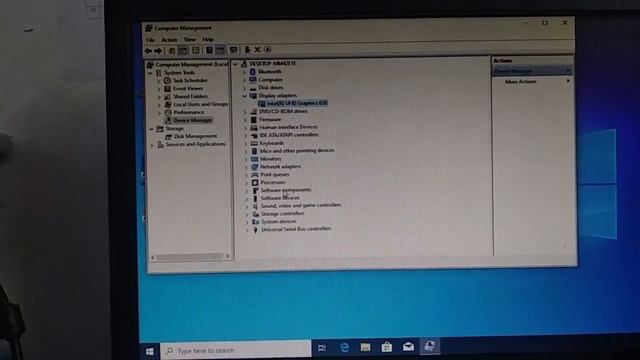The width and height of the screenshot is (640, 360).
Task: Select the Storage tree label
Action: 174,129
